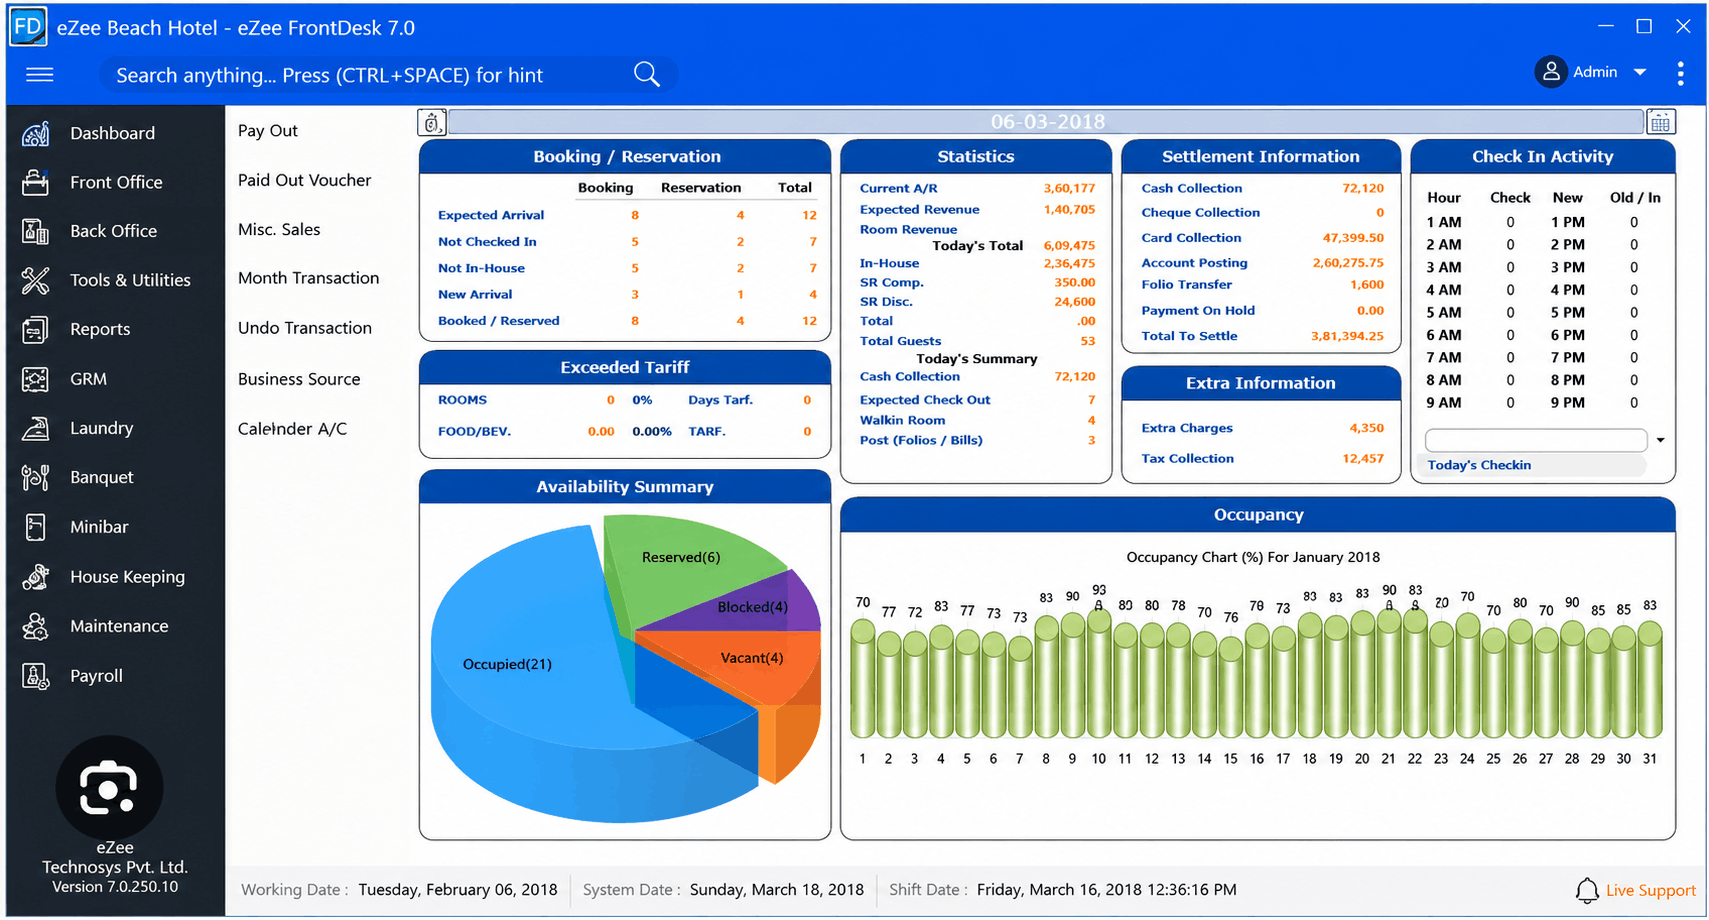
Task: Open the Check In Activity dropdown arrow
Action: pos(1660,440)
